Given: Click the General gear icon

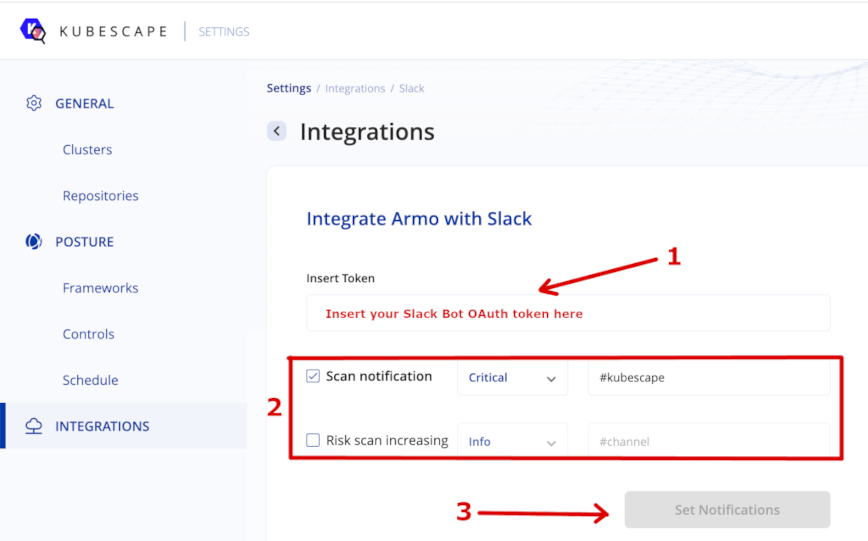Looking at the screenshot, I should [x=34, y=103].
